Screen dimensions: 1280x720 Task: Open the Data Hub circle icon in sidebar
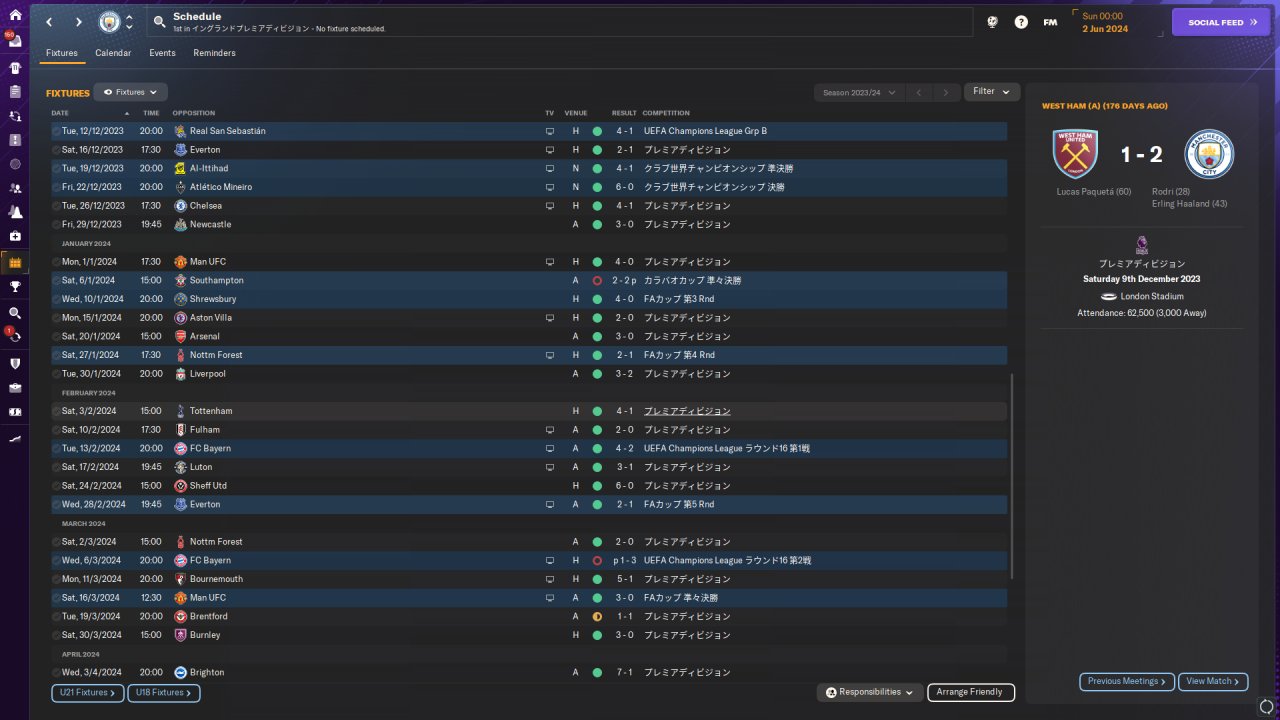click(14, 164)
